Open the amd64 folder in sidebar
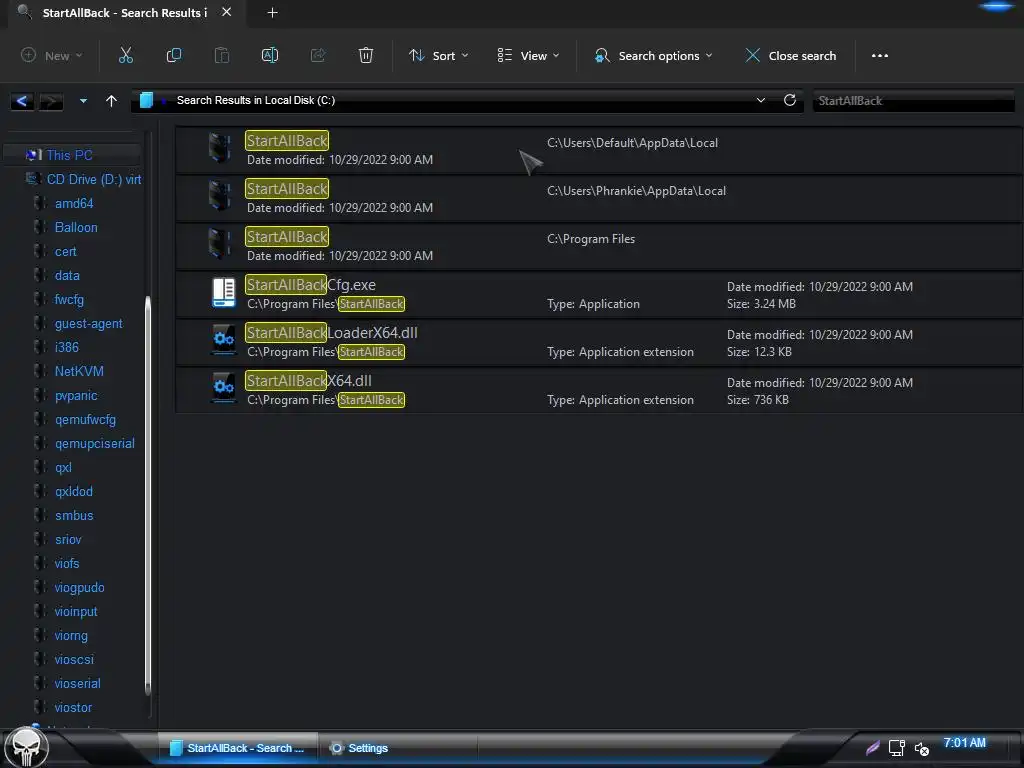1024x768 pixels. click(74, 204)
